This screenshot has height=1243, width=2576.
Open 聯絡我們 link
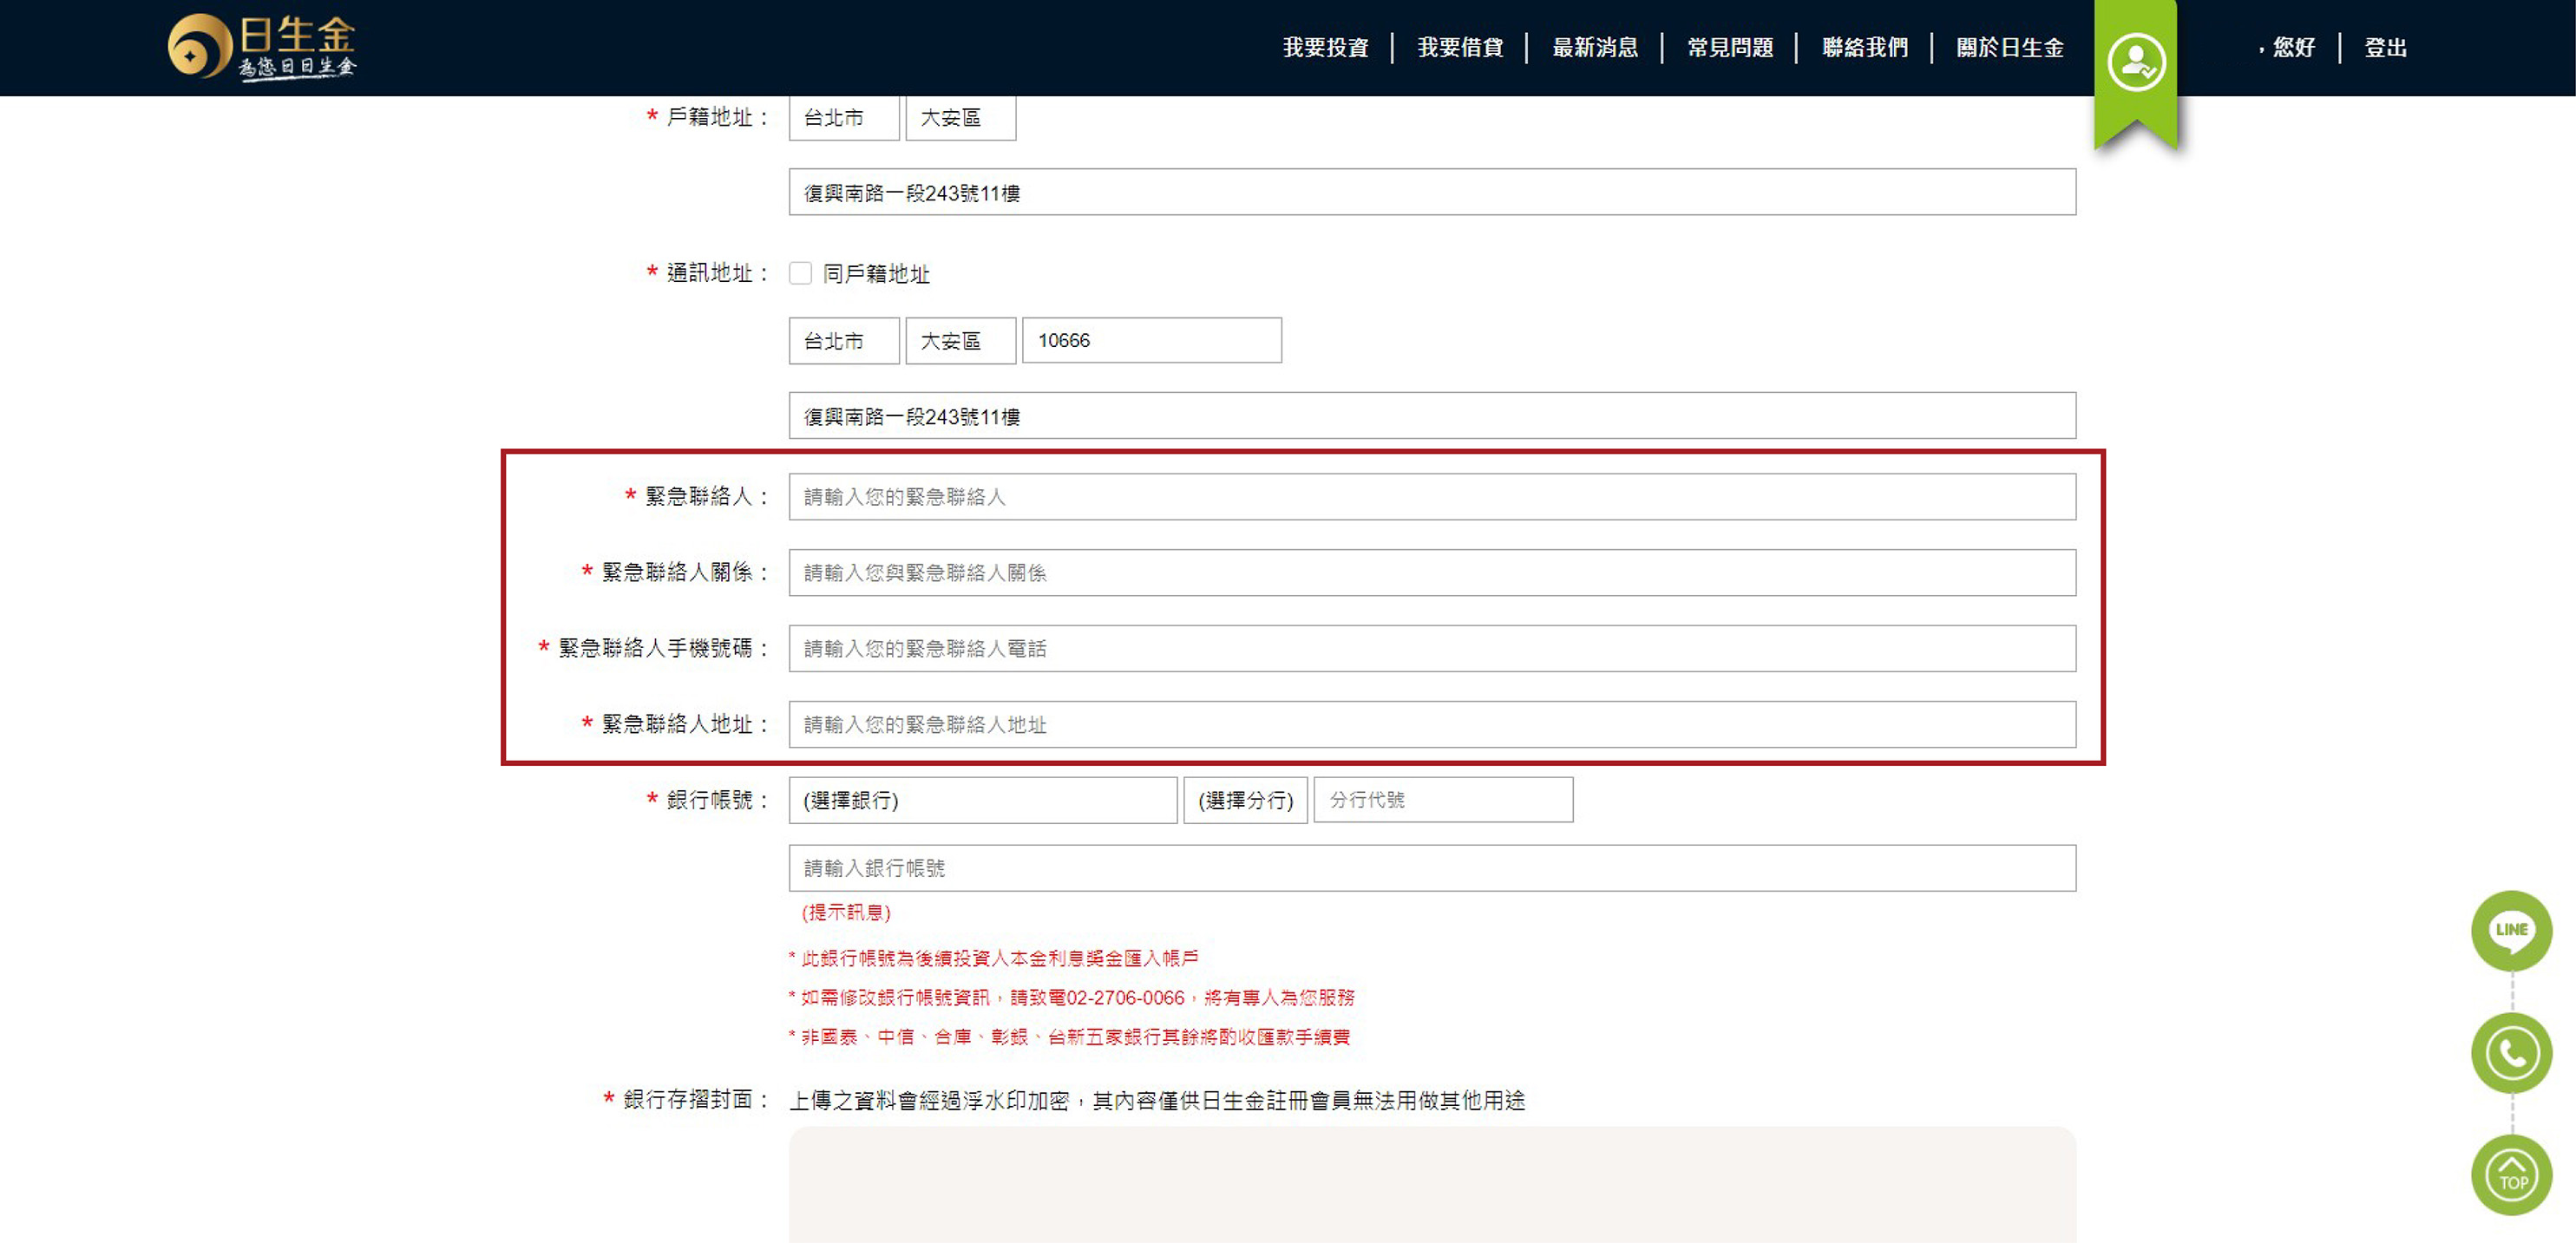(1865, 47)
